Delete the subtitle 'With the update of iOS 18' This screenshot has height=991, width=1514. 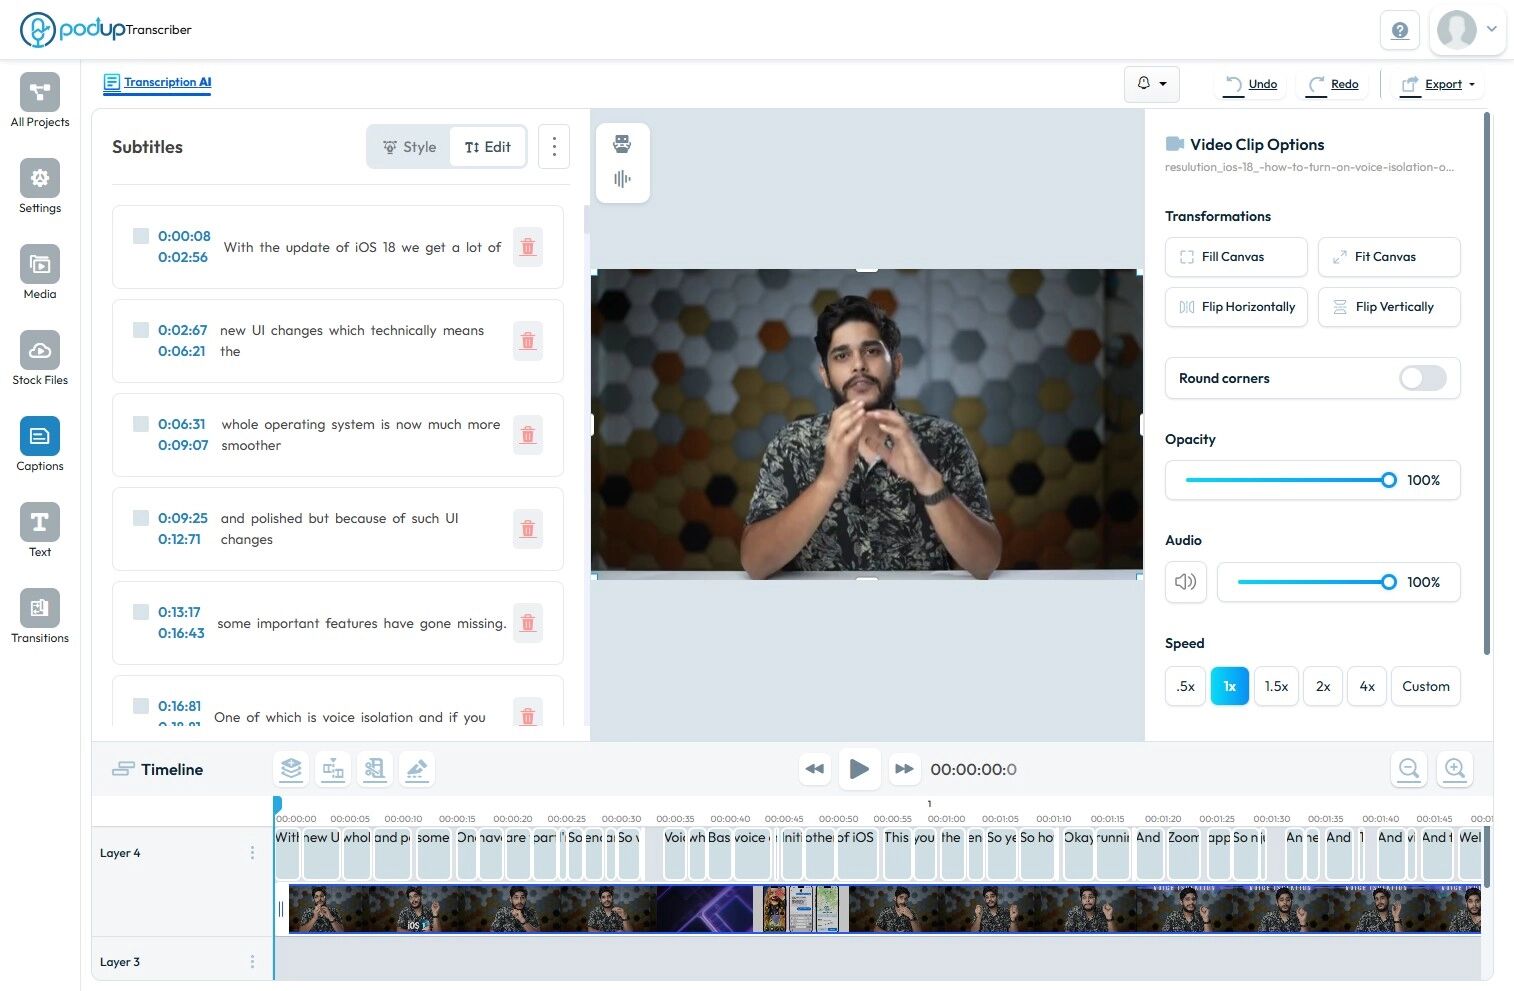(x=528, y=247)
